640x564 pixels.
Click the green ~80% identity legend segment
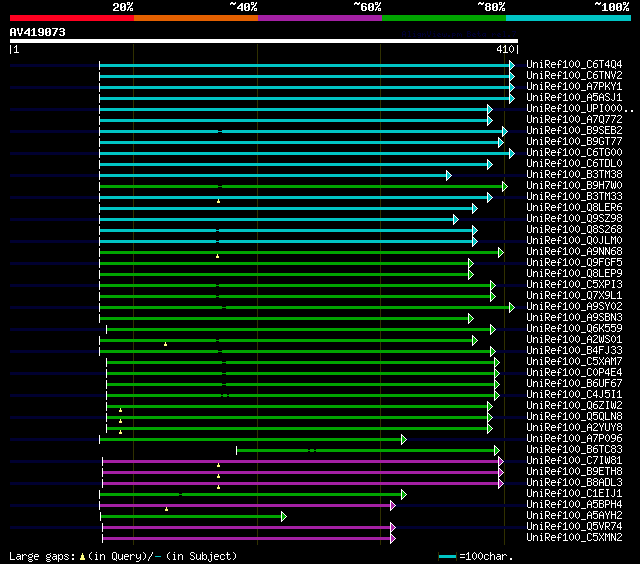(x=444, y=18)
